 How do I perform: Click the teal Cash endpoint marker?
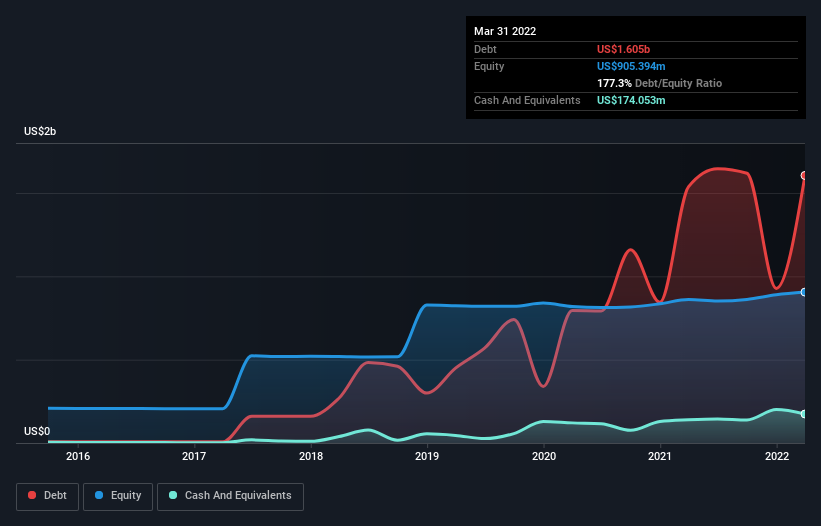pyautogui.click(x=804, y=414)
